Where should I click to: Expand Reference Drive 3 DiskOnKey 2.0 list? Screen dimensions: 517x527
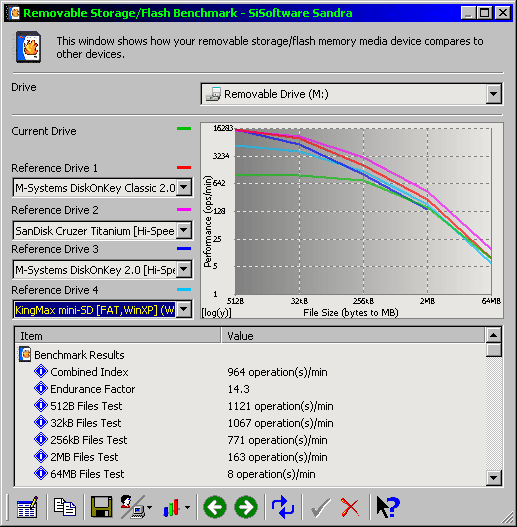coord(184,269)
